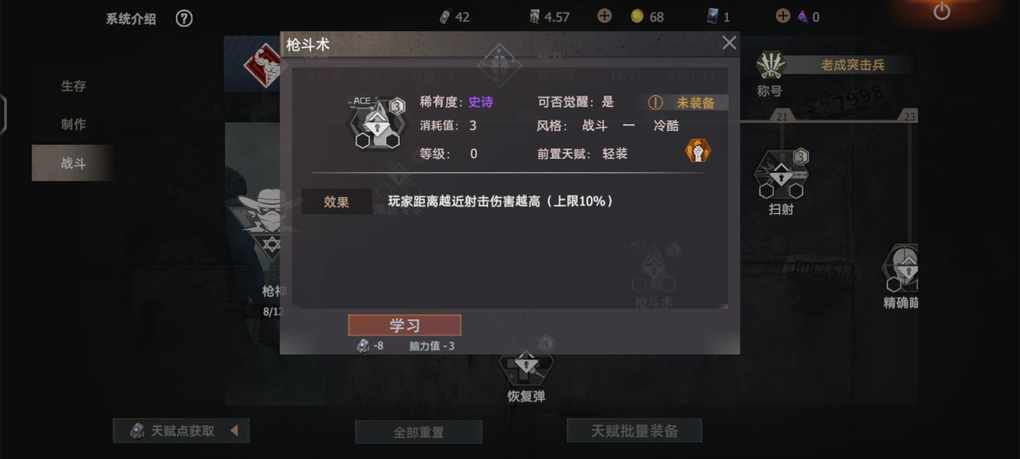Screen dimensions: 1020x459
Task: Click the 天赋批量装备 batch equip button
Action: pos(634,430)
